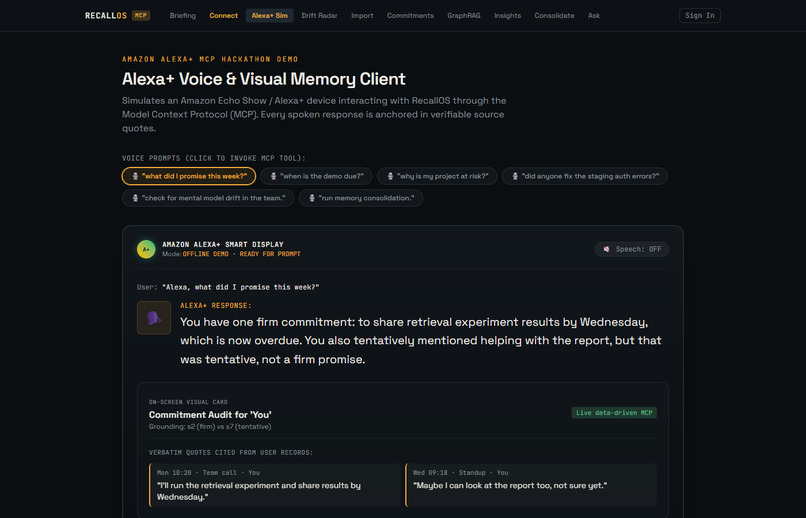Select the Wed 09:18 Standup quote card
Image resolution: width=806 pixels, height=518 pixels.
click(x=531, y=485)
